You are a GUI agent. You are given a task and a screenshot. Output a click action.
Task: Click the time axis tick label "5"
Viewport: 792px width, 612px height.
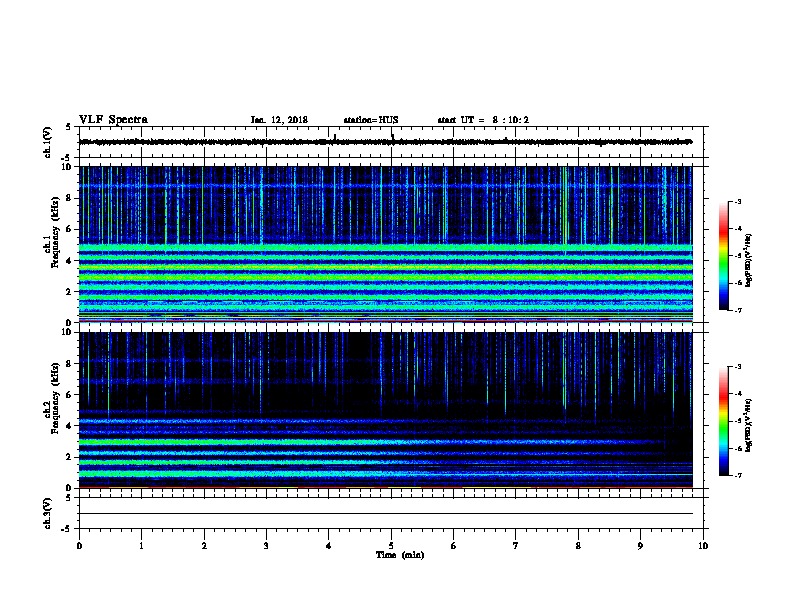coord(391,545)
